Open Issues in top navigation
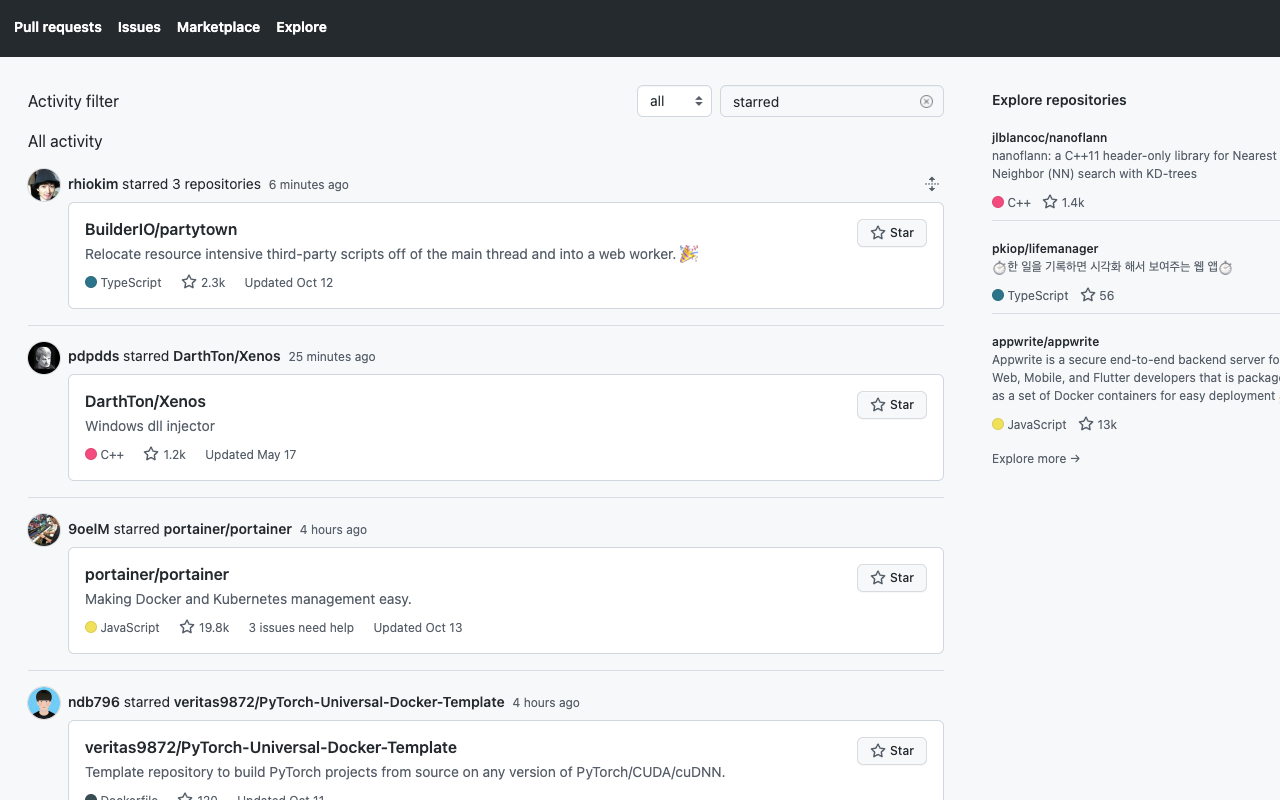This screenshot has height=800, width=1280. tap(139, 27)
